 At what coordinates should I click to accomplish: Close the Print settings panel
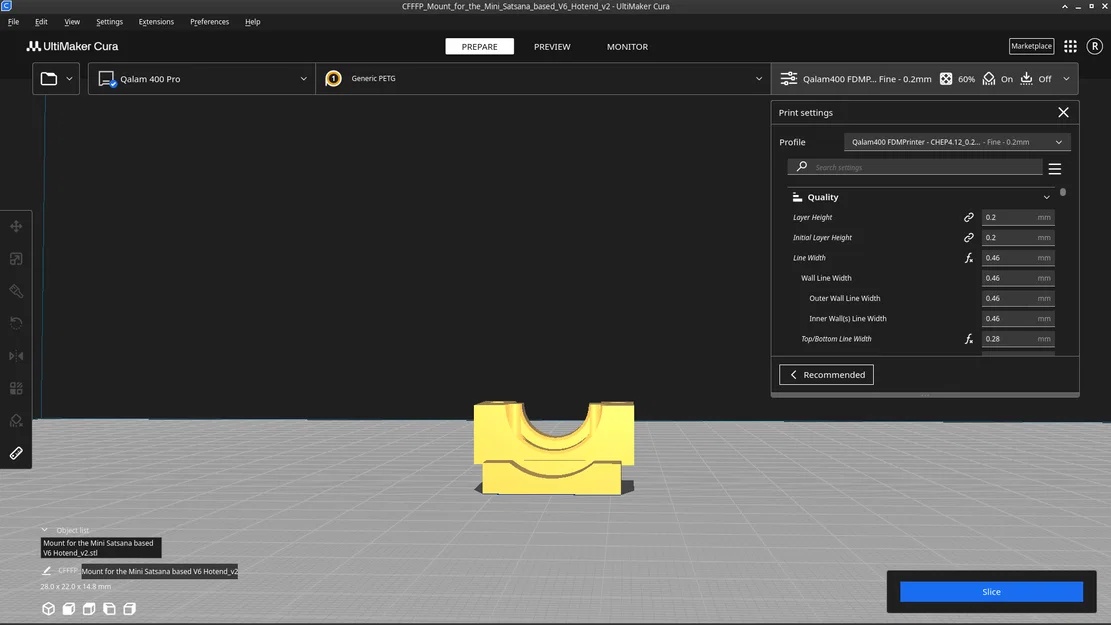1063,113
